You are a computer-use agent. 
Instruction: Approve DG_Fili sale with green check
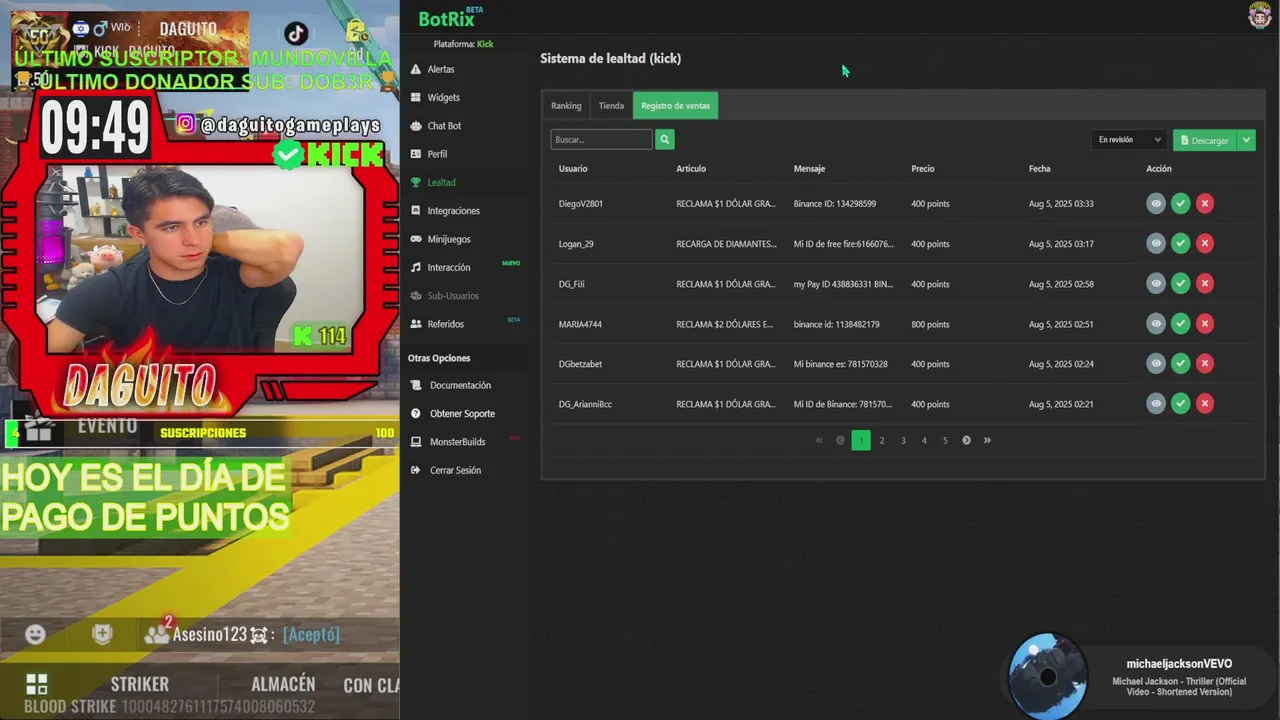click(1181, 284)
